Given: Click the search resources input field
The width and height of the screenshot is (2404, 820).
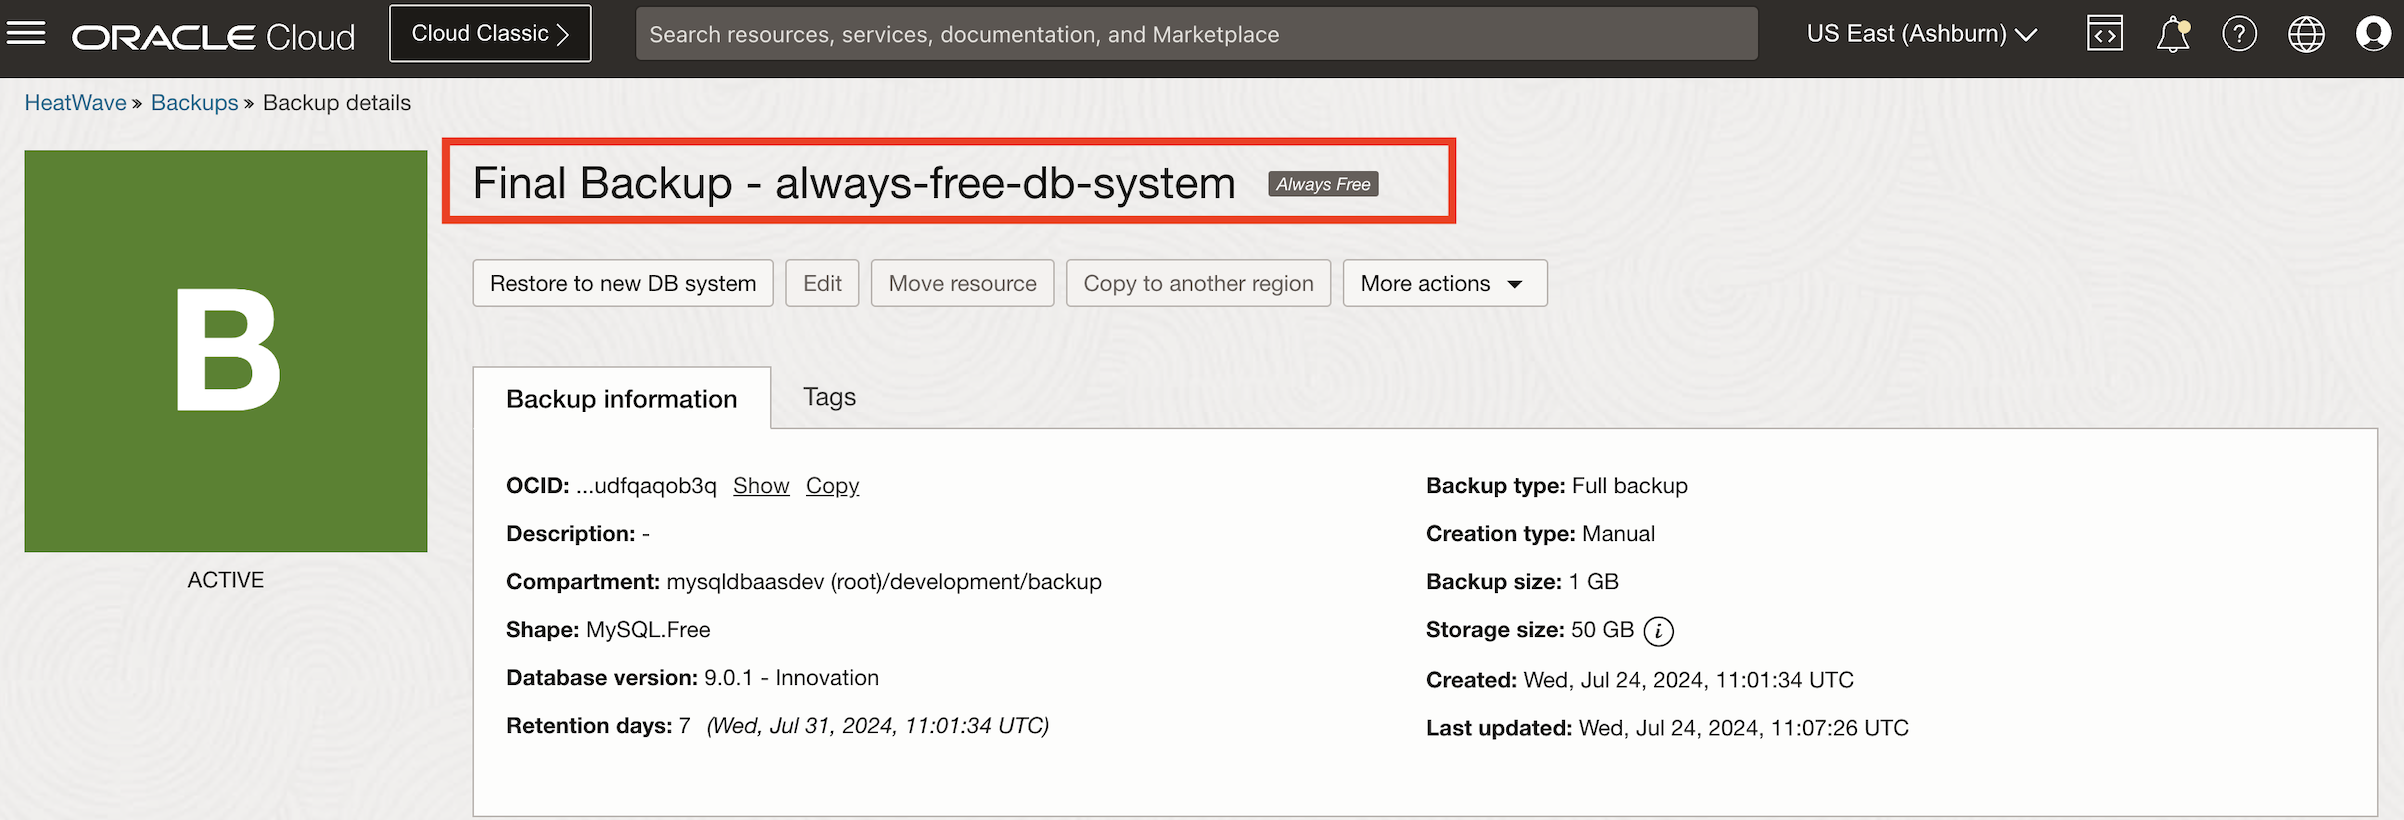Looking at the screenshot, I should click(x=1196, y=34).
